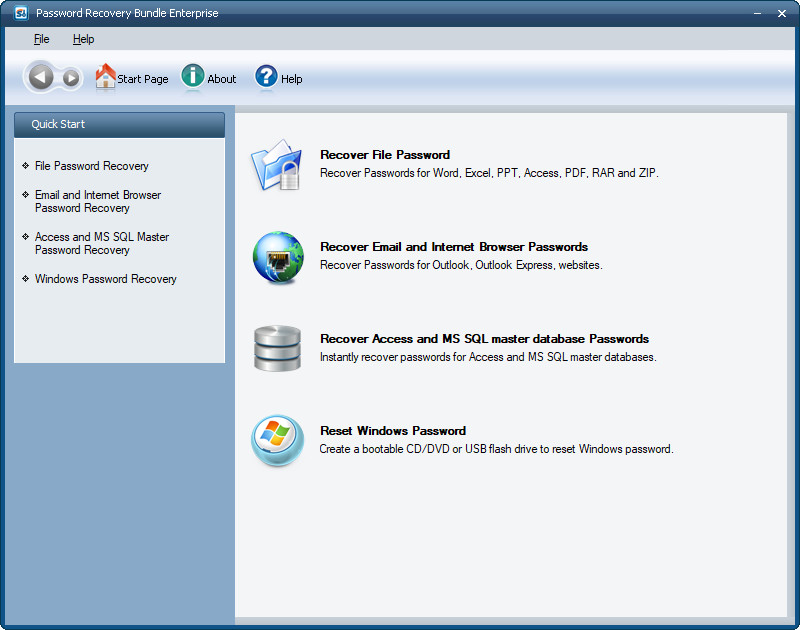Click the About info icon
Image resolution: width=800 pixels, height=630 pixels.
click(x=193, y=76)
